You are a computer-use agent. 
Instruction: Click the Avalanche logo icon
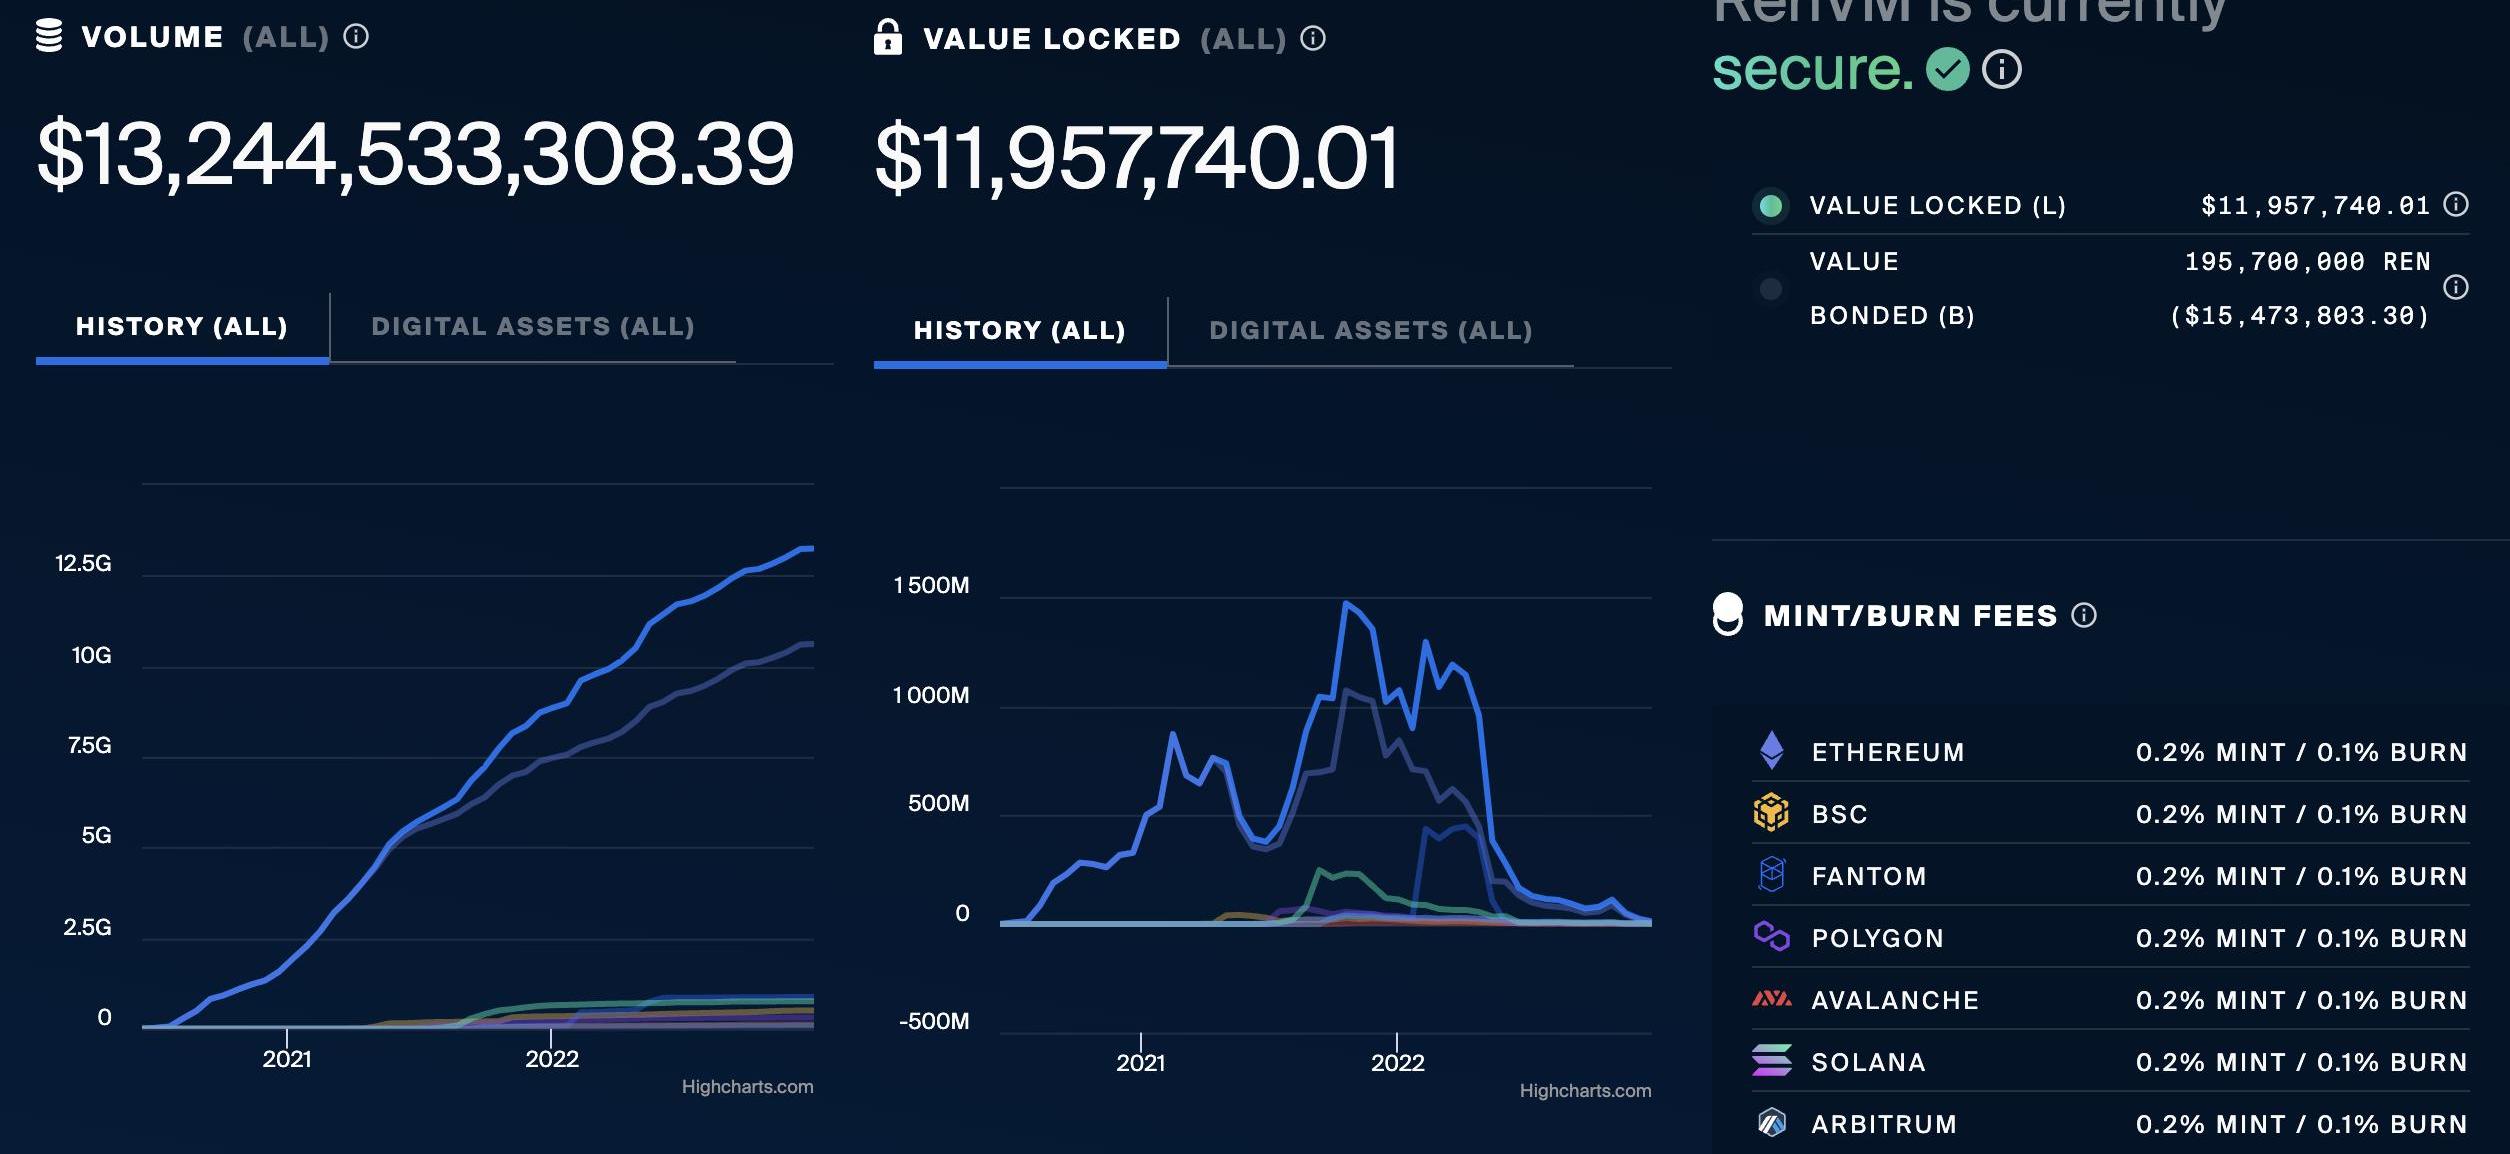pyautogui.click(x=1772, y=998)
